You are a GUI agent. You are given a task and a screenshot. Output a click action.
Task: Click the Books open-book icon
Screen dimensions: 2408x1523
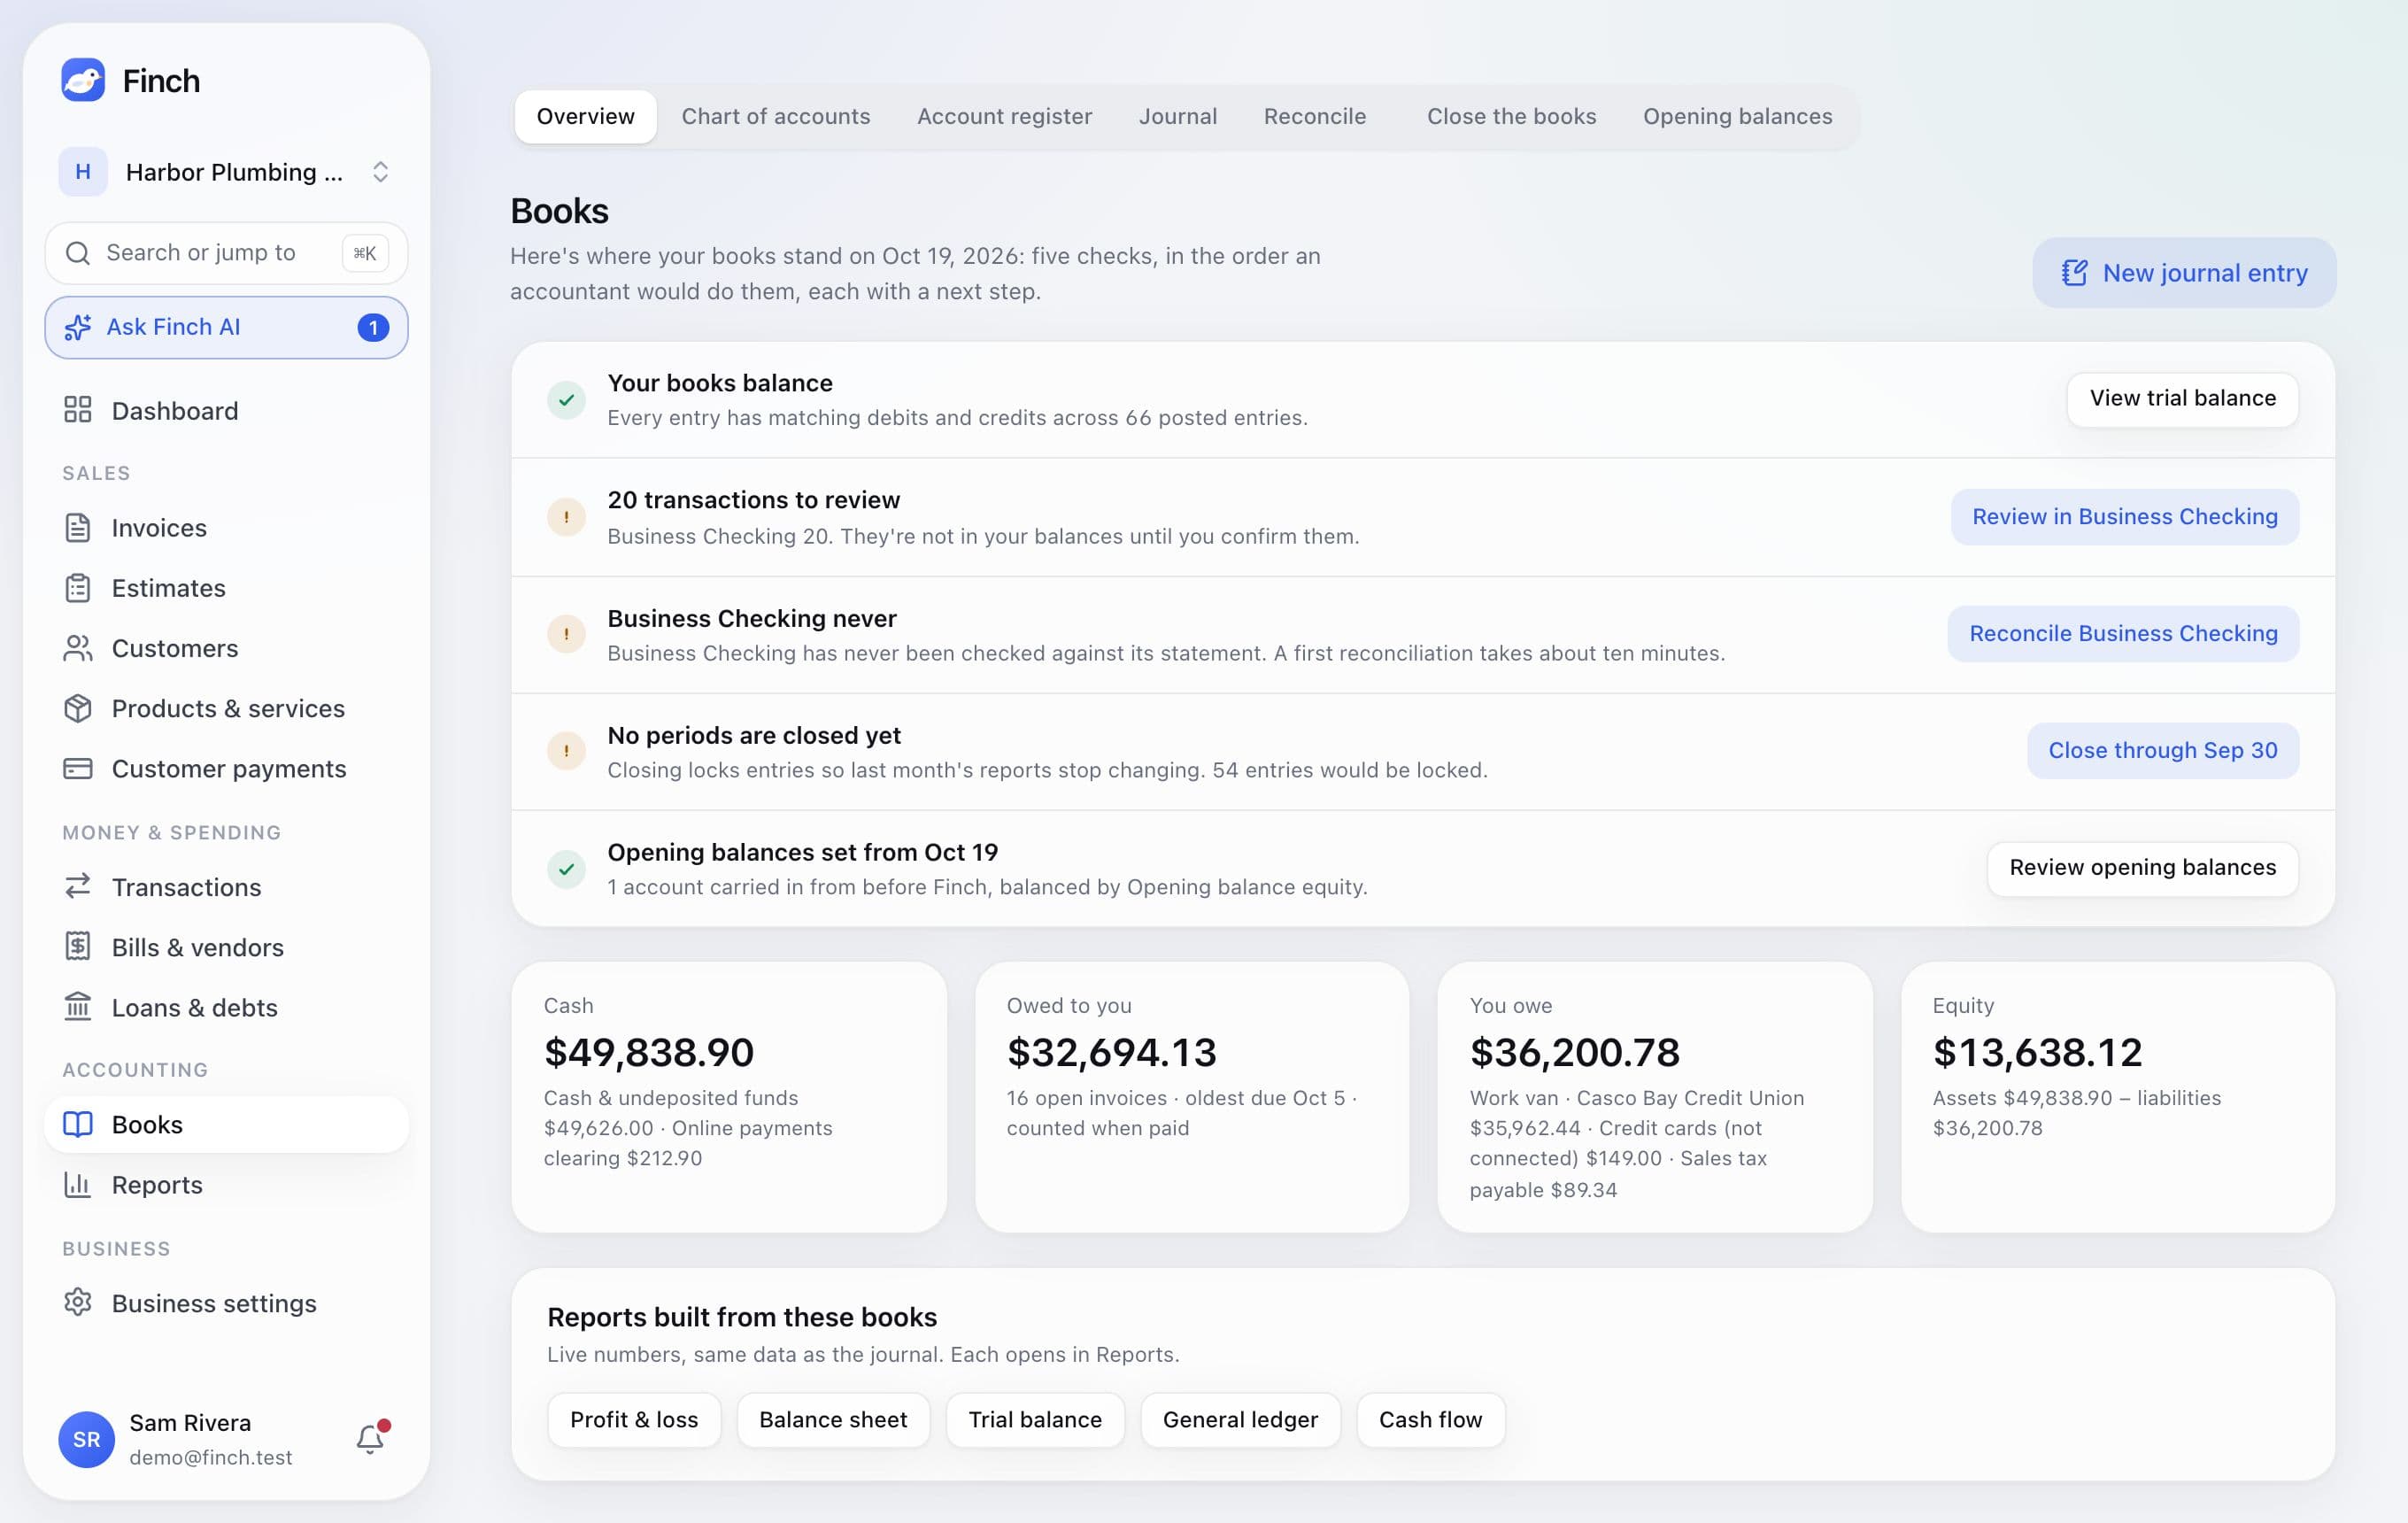tap(78, 1124)
